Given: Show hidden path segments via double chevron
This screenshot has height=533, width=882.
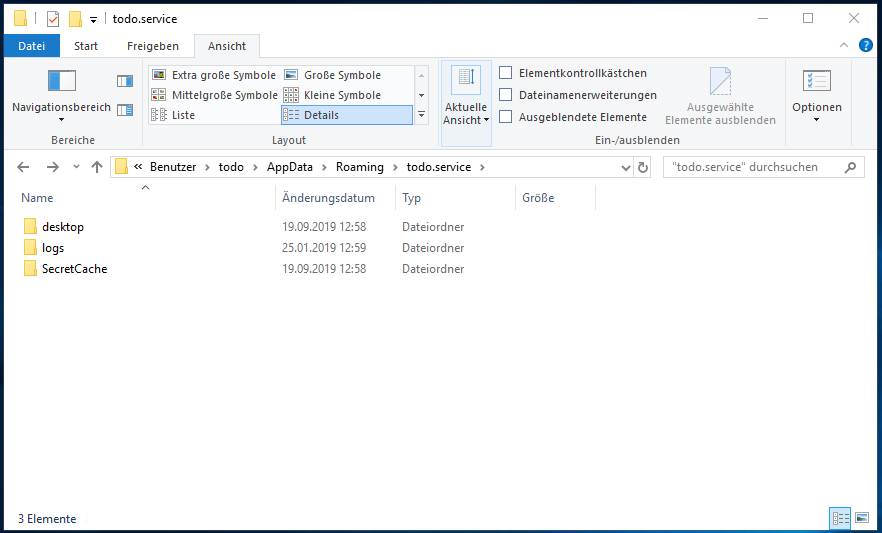Looking at the screenshot, I should 138,167.
